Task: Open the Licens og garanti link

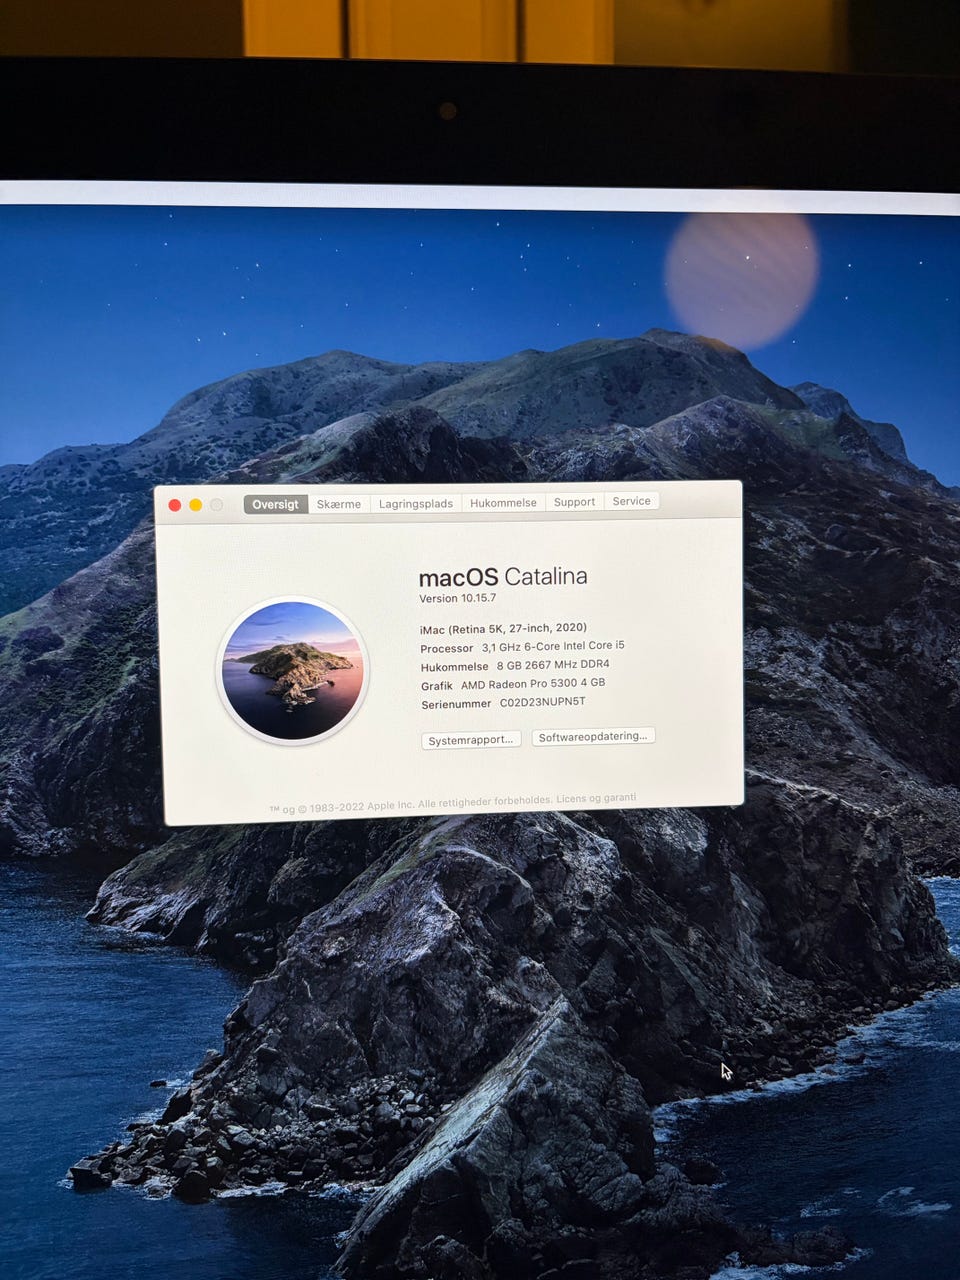Action: coord(596,798)
